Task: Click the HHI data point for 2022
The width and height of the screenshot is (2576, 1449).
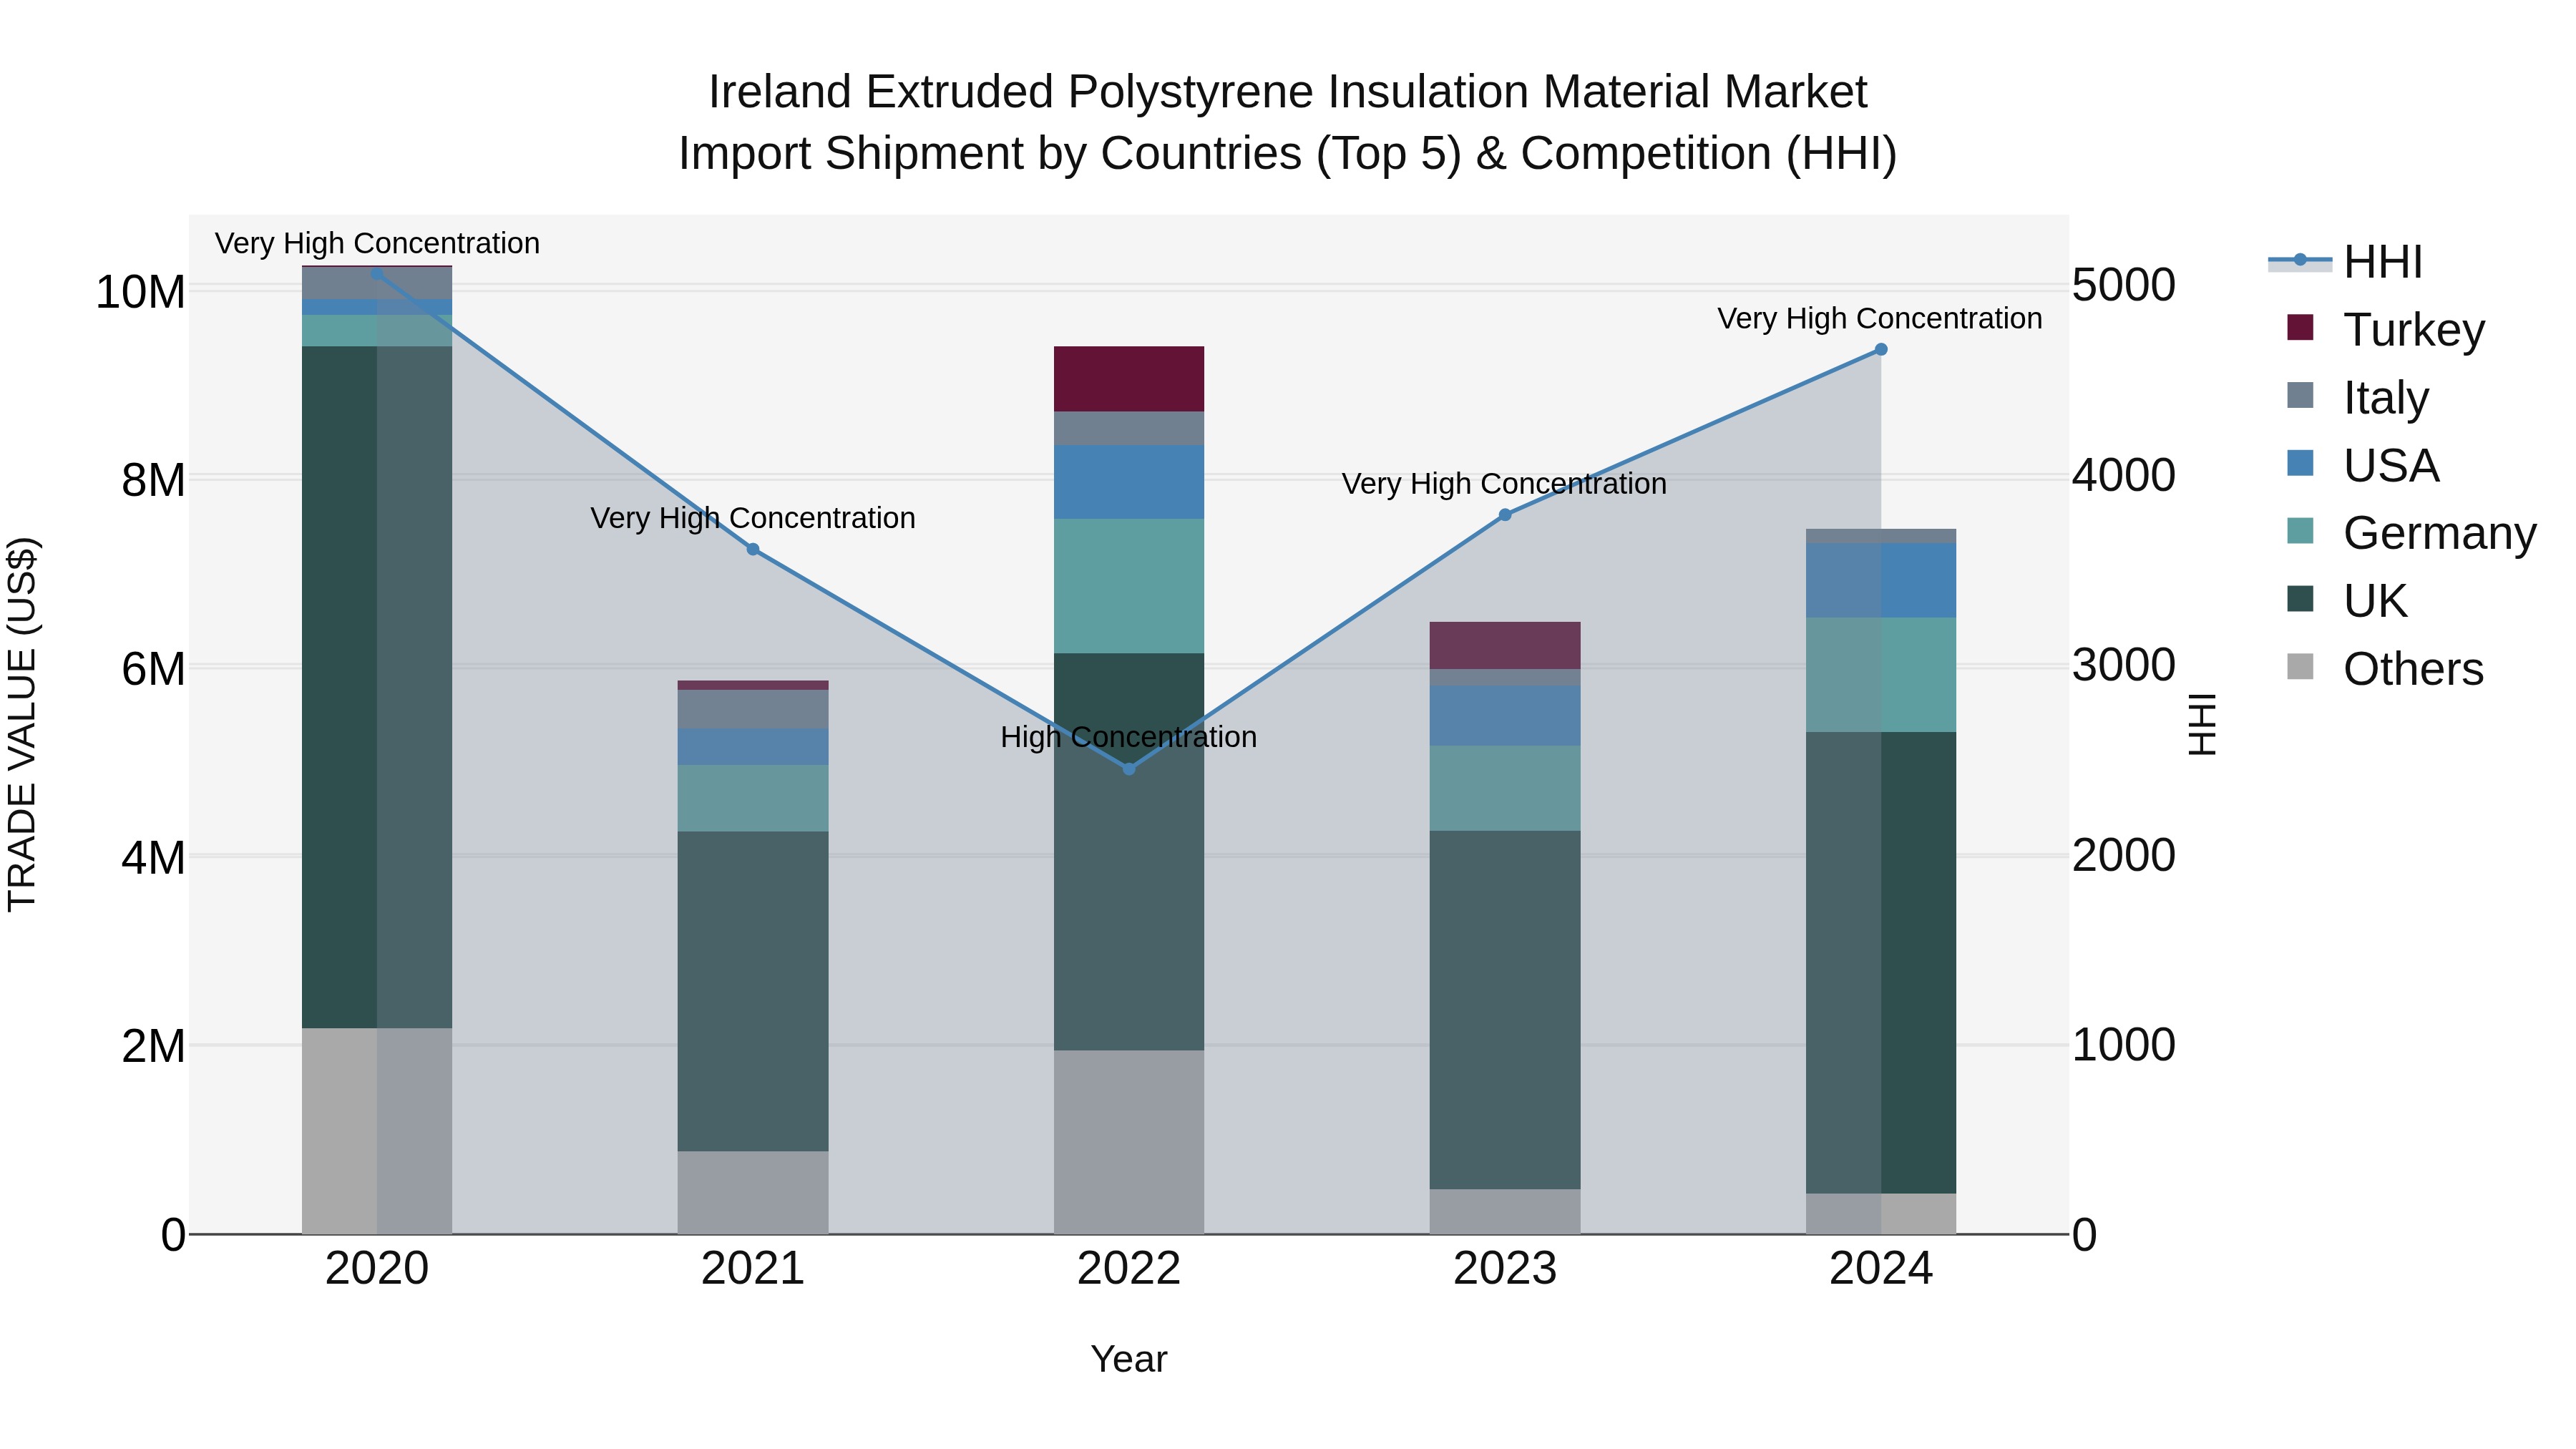Action: pyautogui.click(x=1129, y=769)
